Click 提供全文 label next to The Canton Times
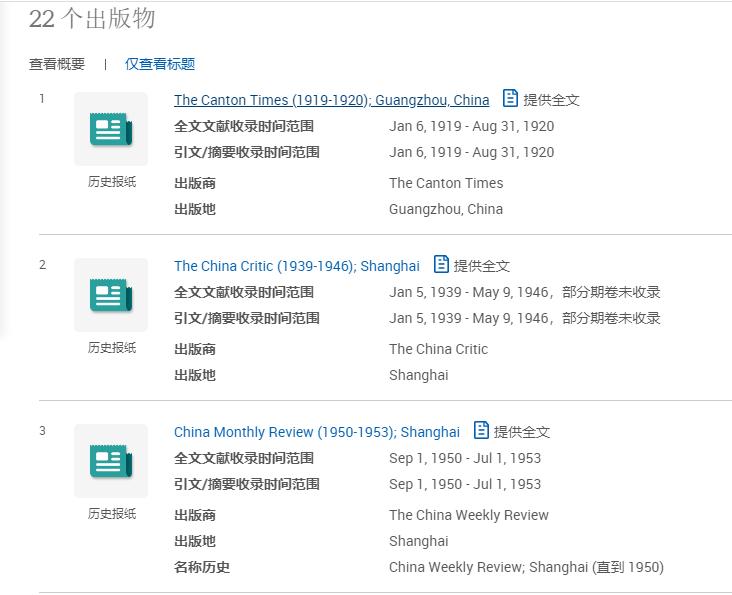The width and height of the screenshot is (732, 595). point(551,100)
